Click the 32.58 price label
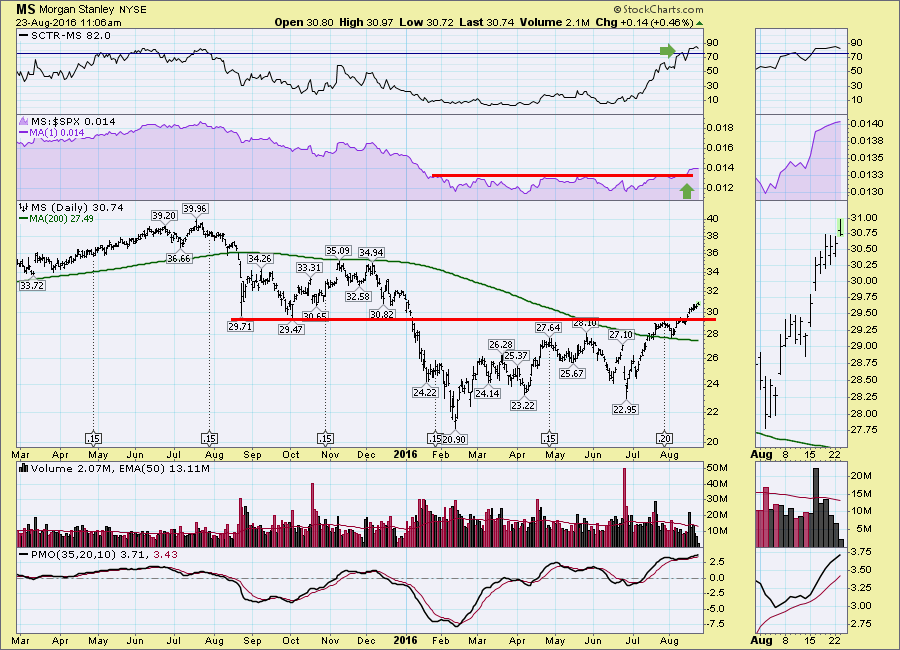 coord(358,296)
